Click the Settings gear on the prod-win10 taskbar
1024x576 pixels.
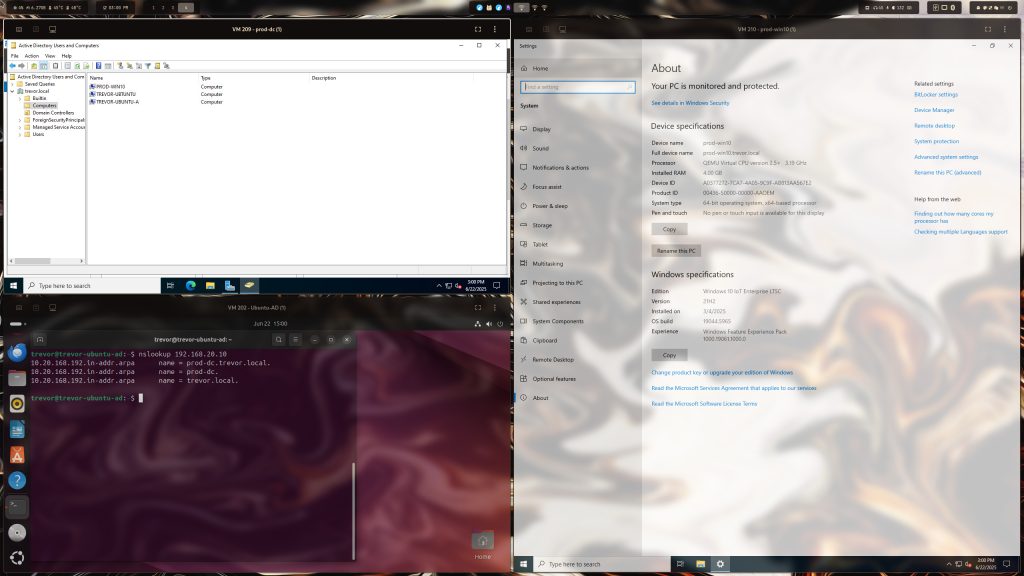pos(720,564)
